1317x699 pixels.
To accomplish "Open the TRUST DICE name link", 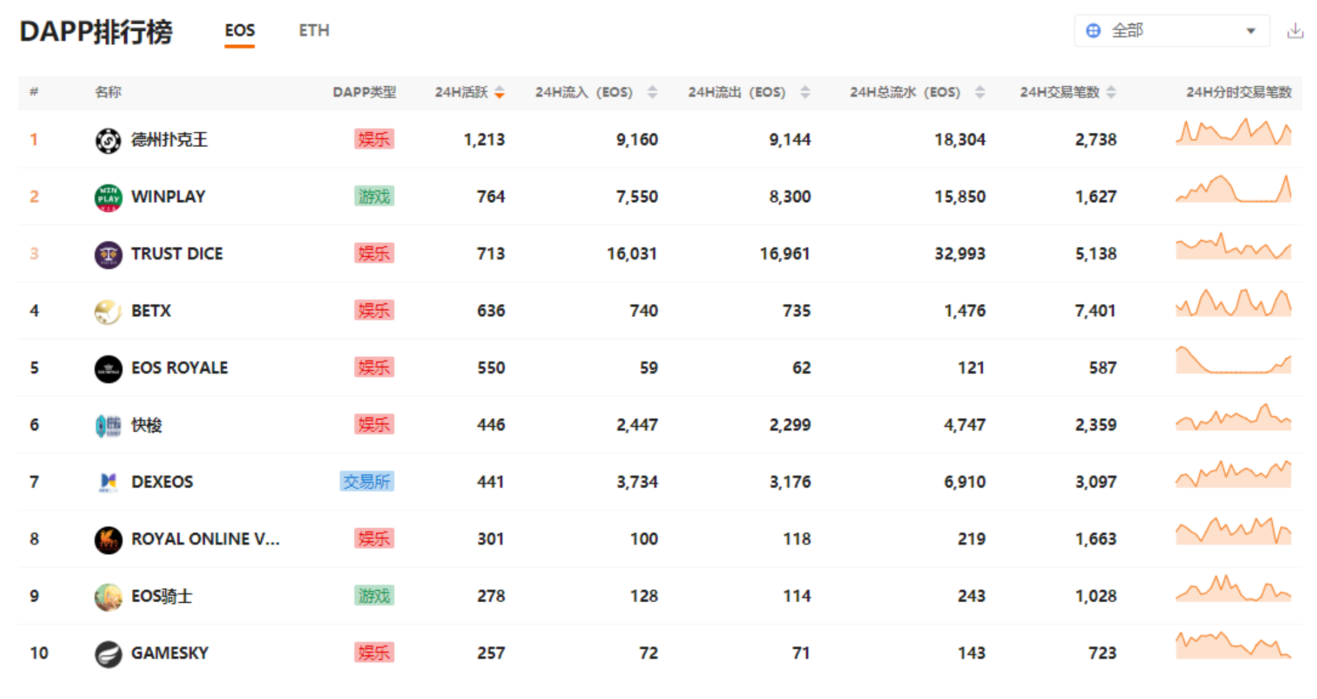I will click(x=177, y=254).
